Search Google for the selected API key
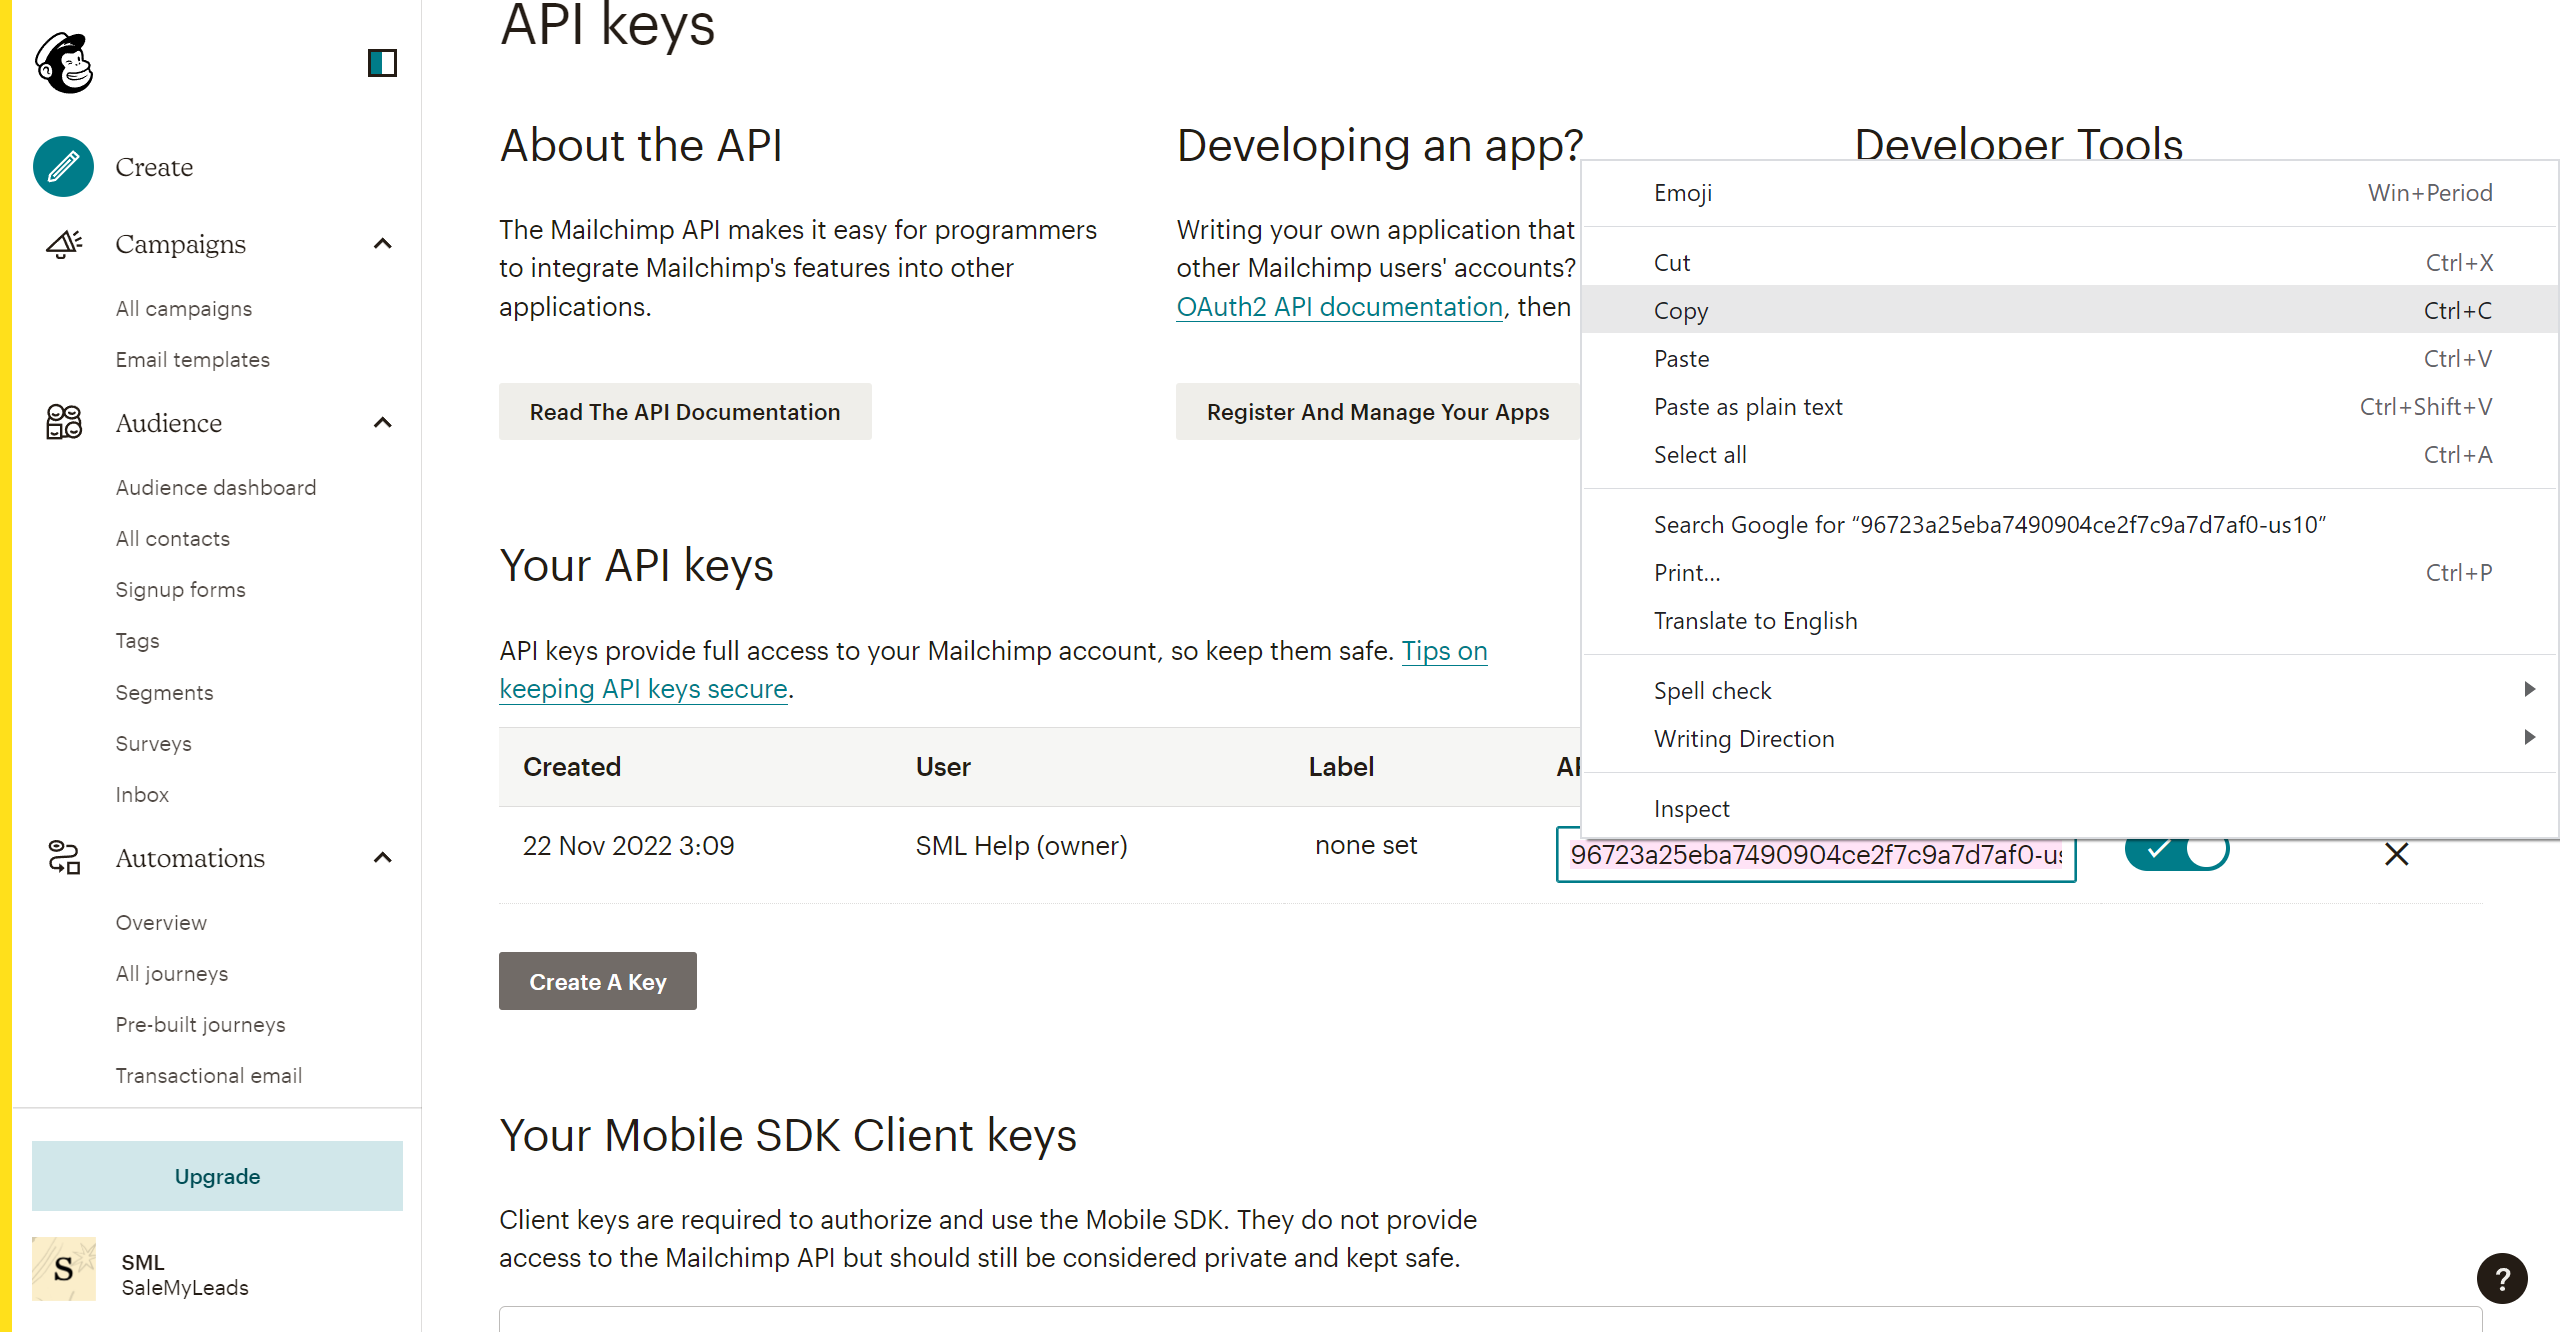This screenshot has height=1332, width=2560. point(2070,524)
